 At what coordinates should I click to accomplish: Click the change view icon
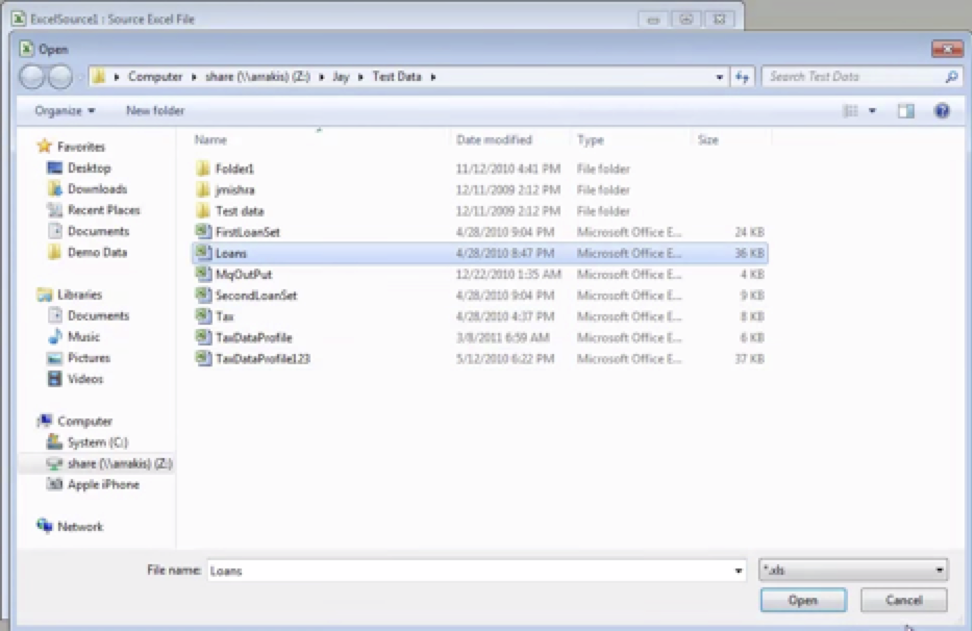click(x=851, y=111)
